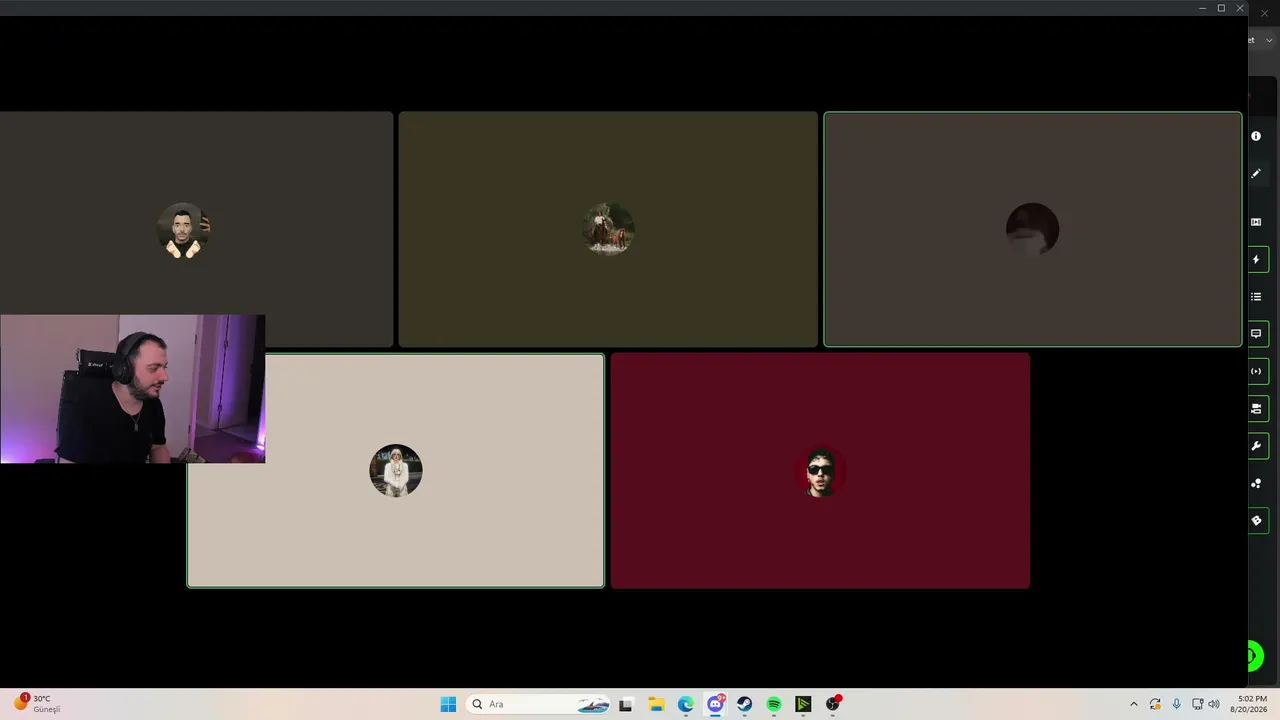Screen dimensions: 1280x720
Task: Open the green-arrow app on the taskbar
Action: [x=803, y=704]
